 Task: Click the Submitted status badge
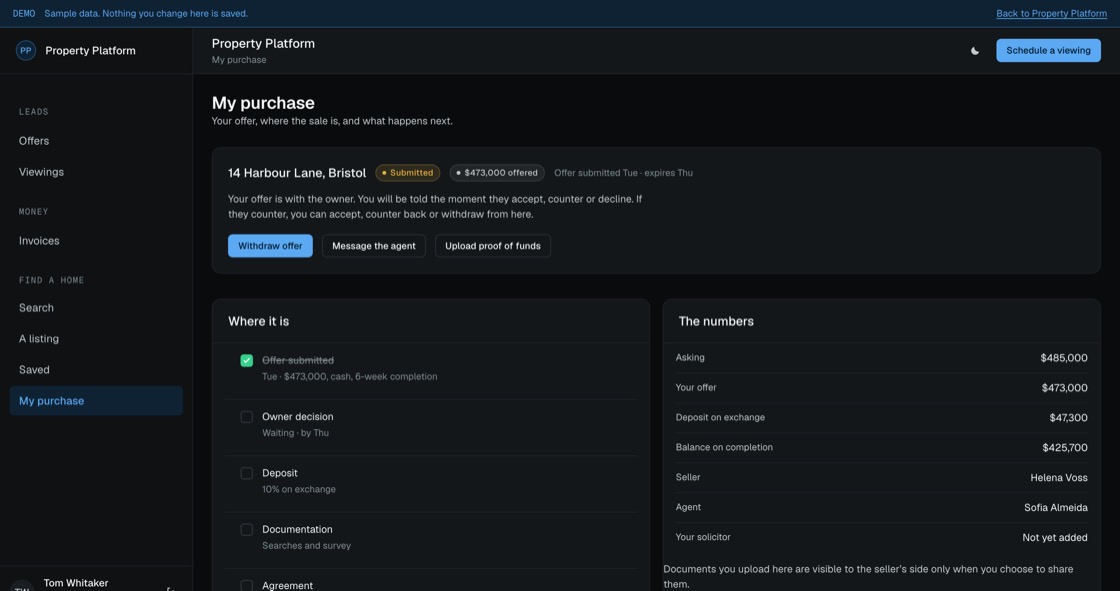(408, 173)
